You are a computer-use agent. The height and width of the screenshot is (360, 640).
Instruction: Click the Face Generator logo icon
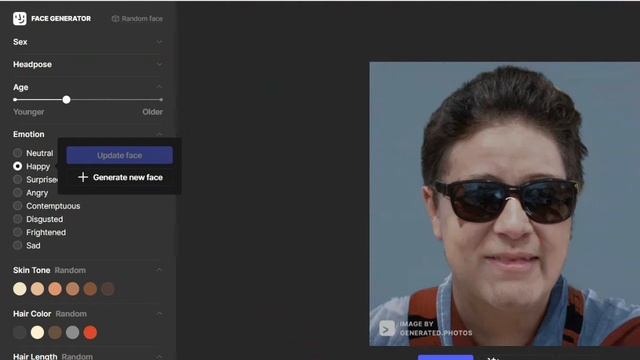[20, 18]
